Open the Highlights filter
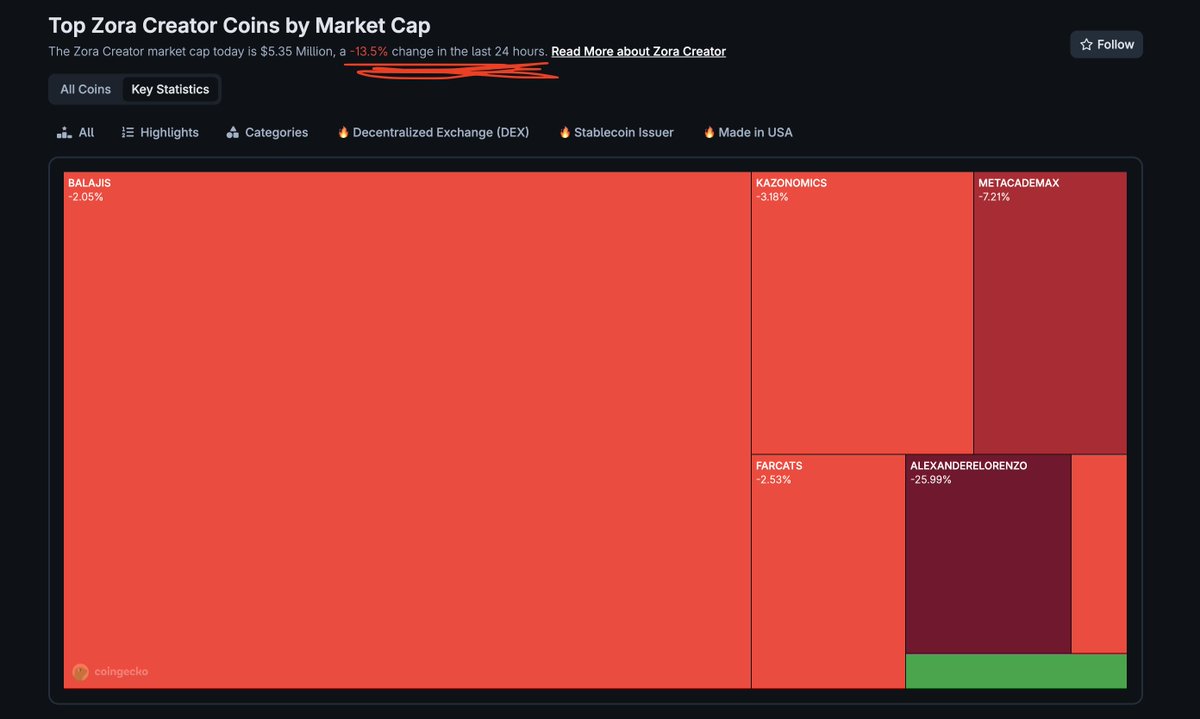 click(160, 132)
